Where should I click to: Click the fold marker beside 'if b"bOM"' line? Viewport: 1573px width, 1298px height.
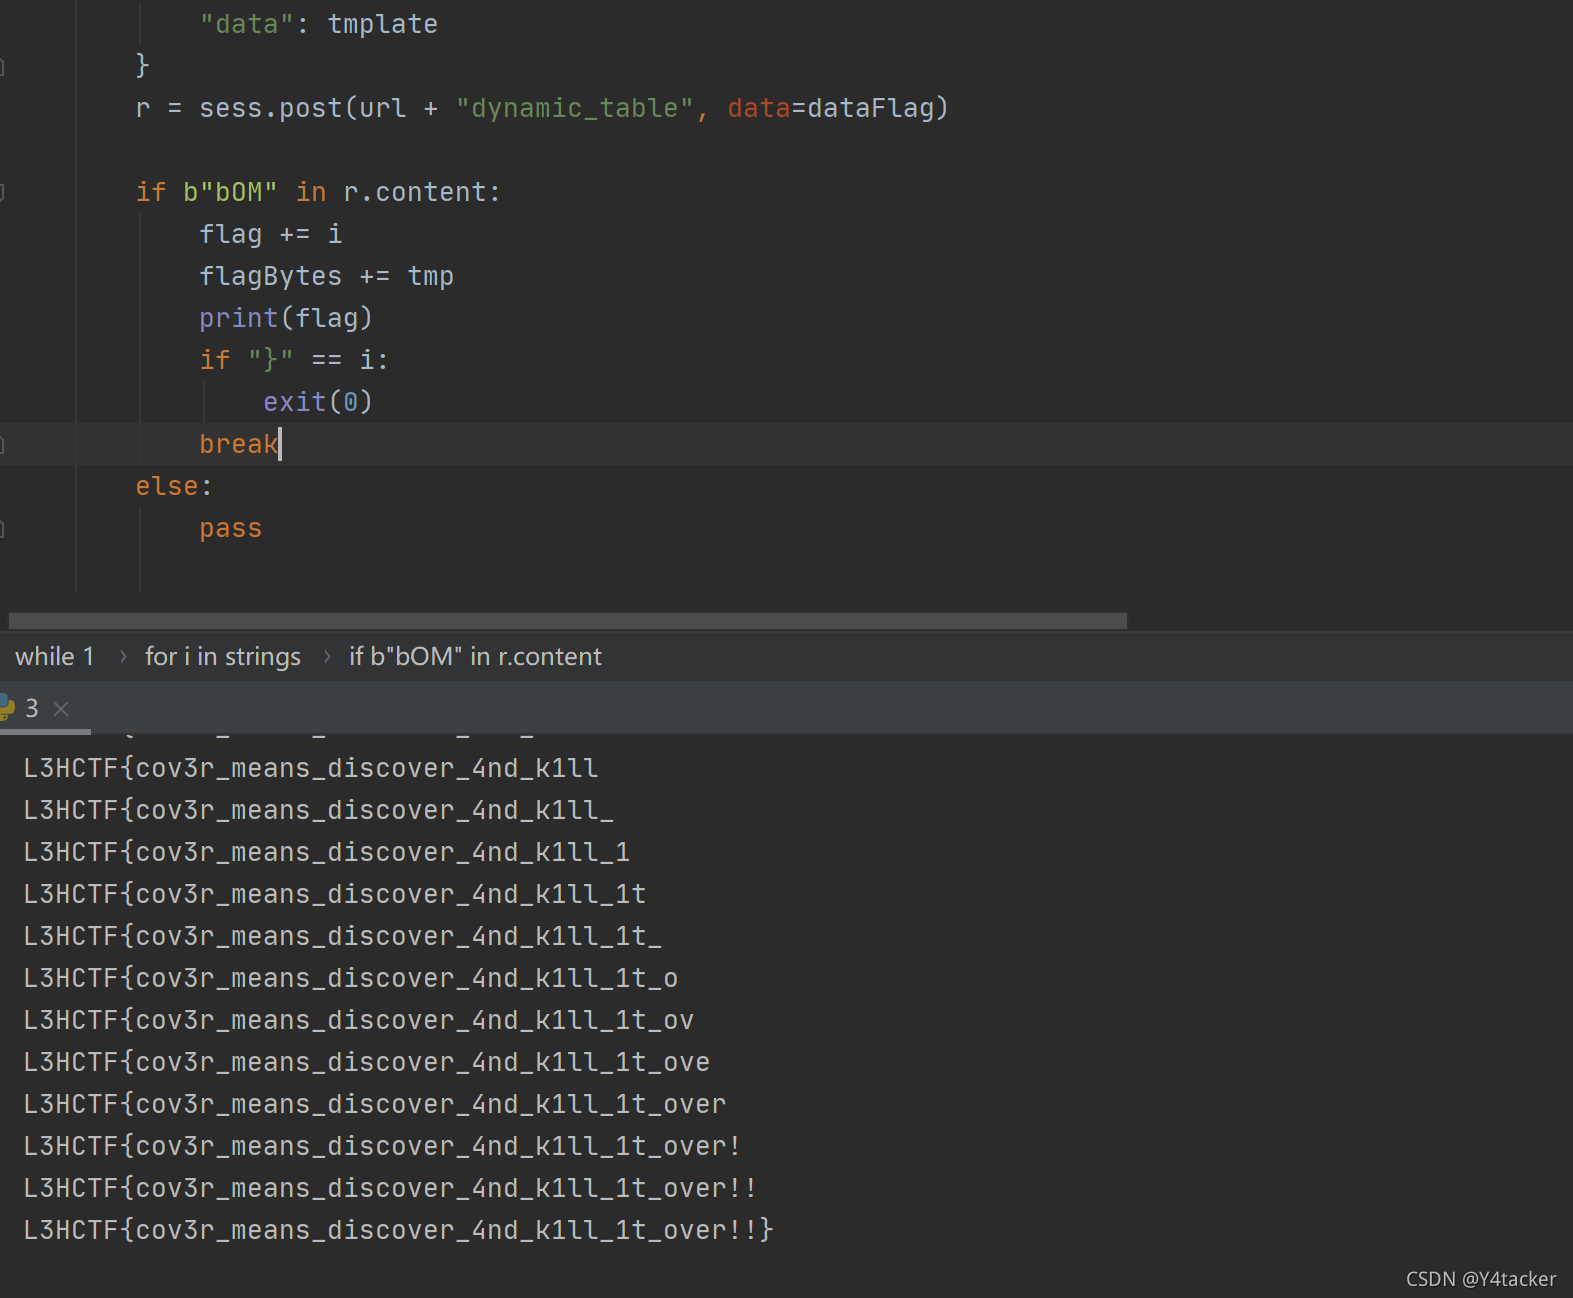click(x=2, y=192)
